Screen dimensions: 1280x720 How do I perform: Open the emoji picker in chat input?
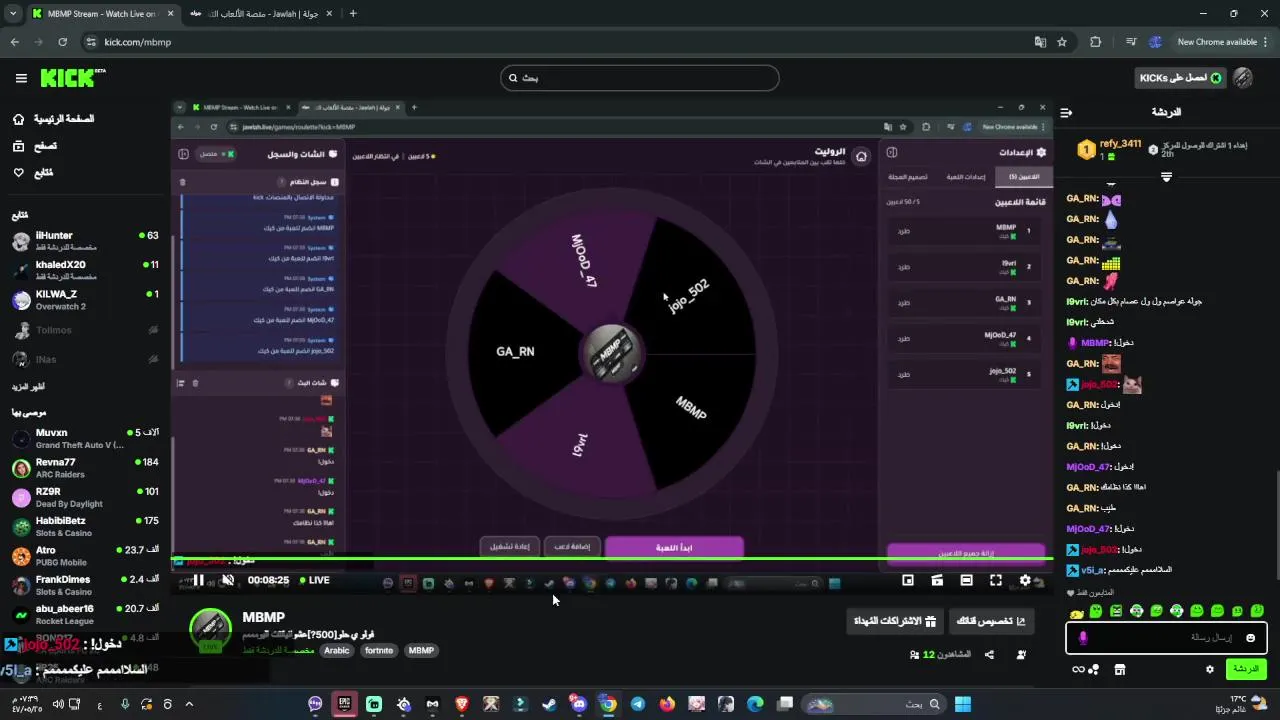(x=1250, y=638)
